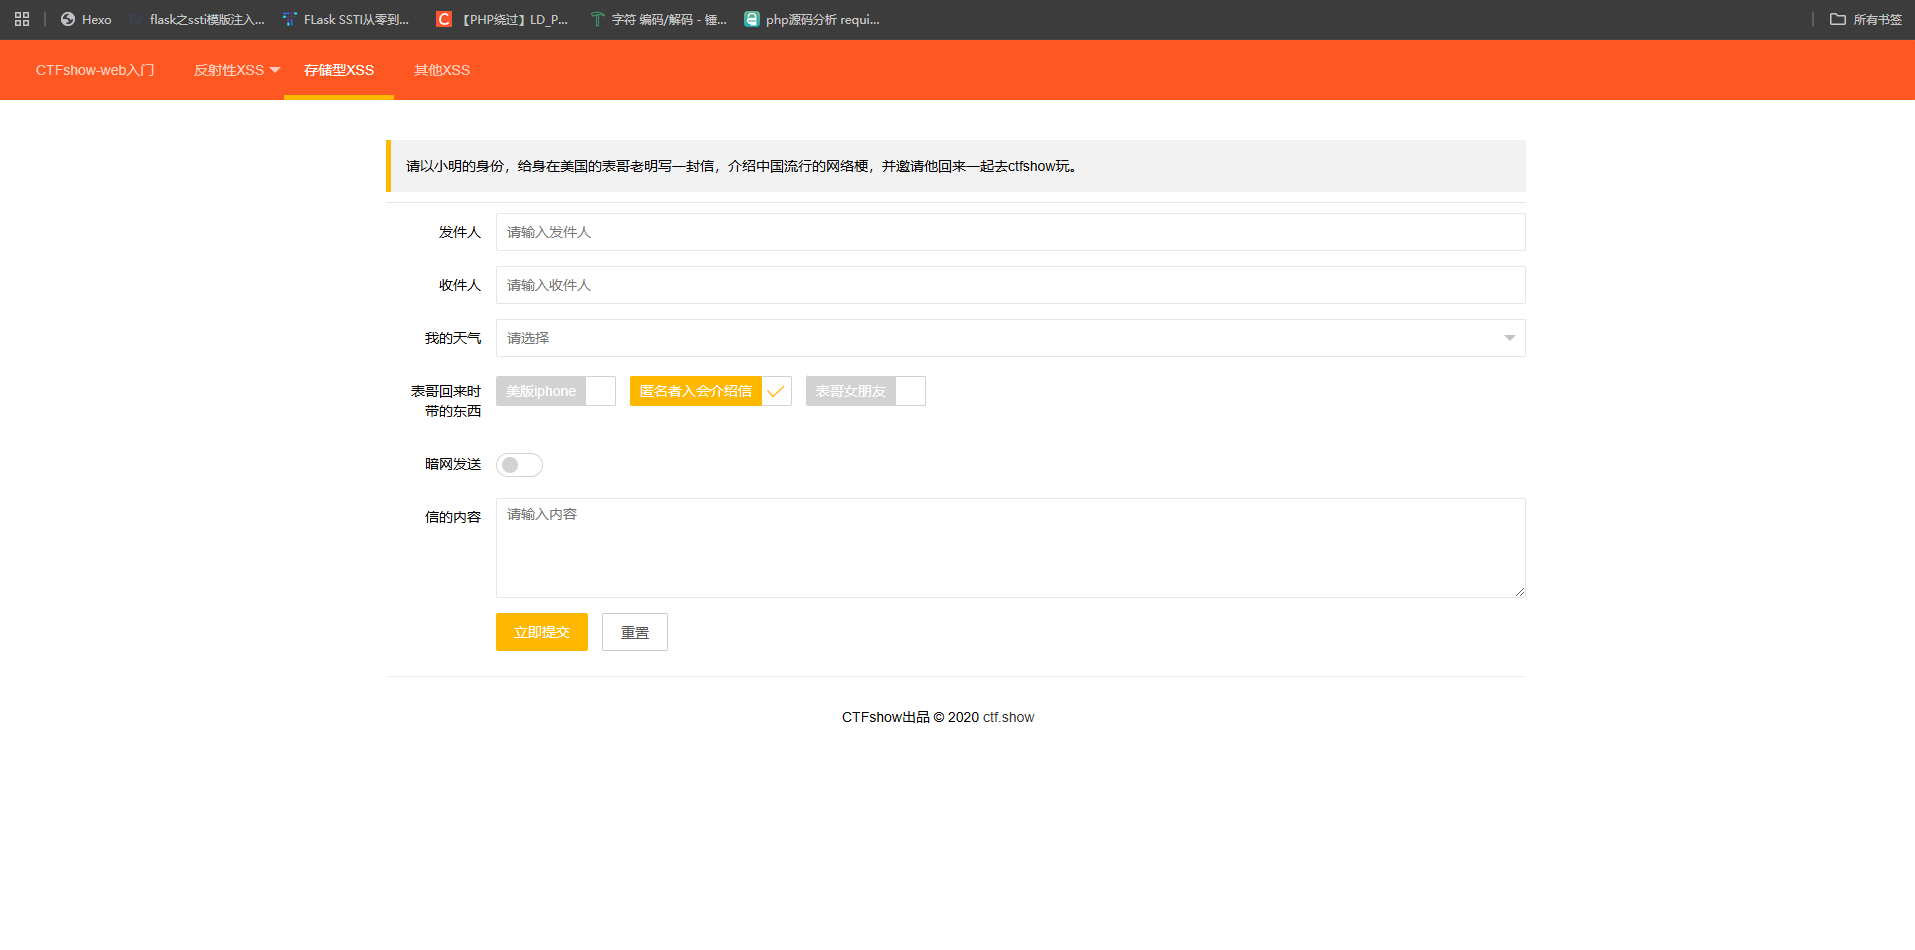
Task: Click the 立即提交 submit button
Action: pos(541,632)
